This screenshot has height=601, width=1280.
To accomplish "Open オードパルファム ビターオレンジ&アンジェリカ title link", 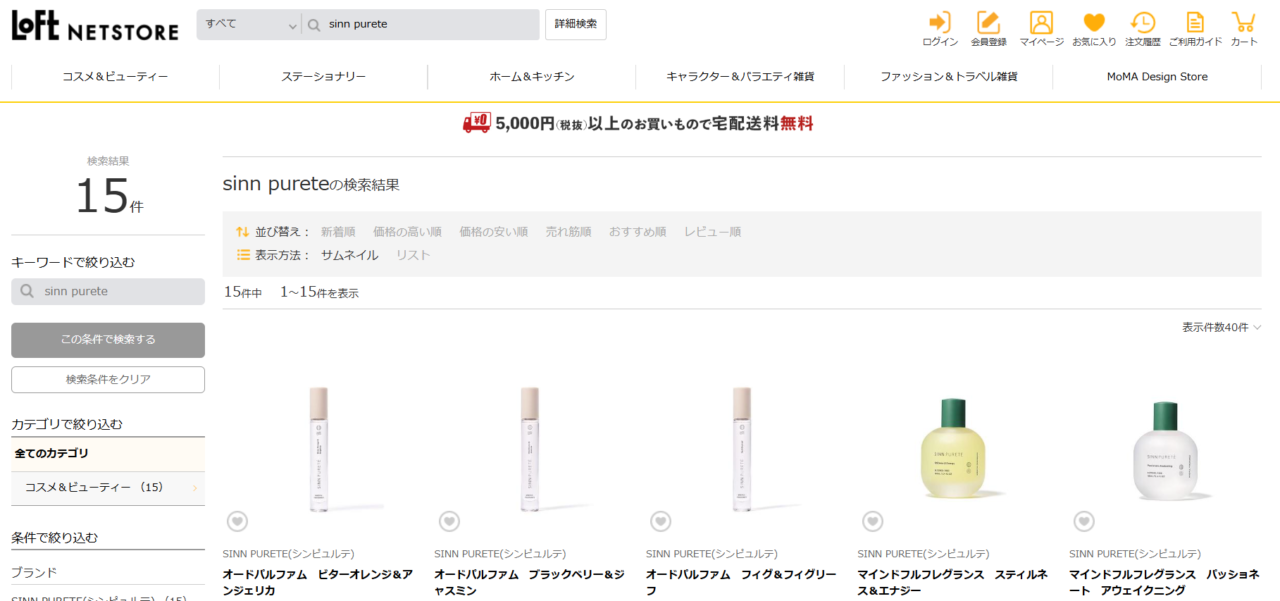I will [x=318, y=582].
